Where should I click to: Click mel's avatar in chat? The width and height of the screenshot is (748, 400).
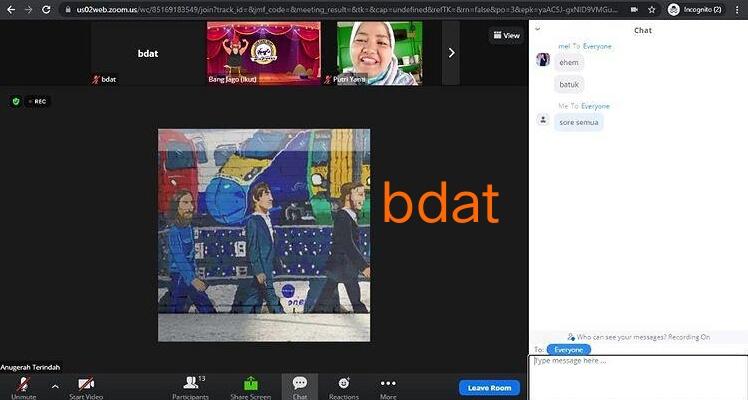543,59
